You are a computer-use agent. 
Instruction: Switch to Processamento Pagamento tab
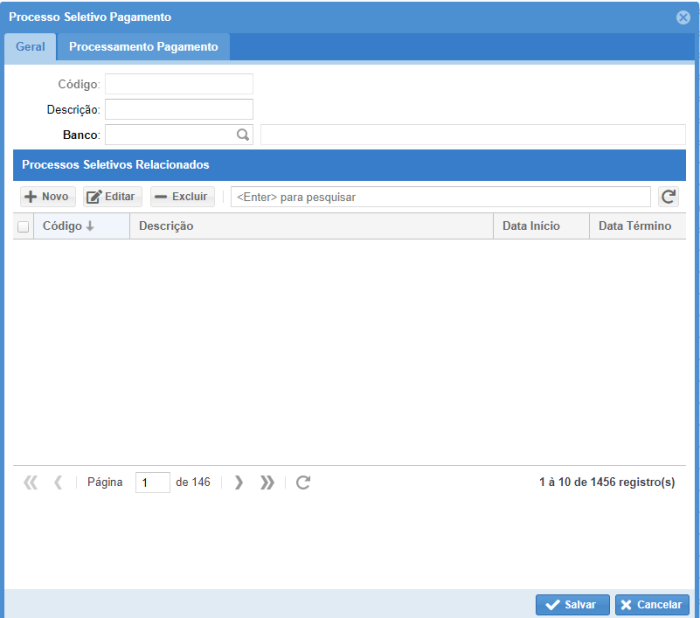coord(143,47)
